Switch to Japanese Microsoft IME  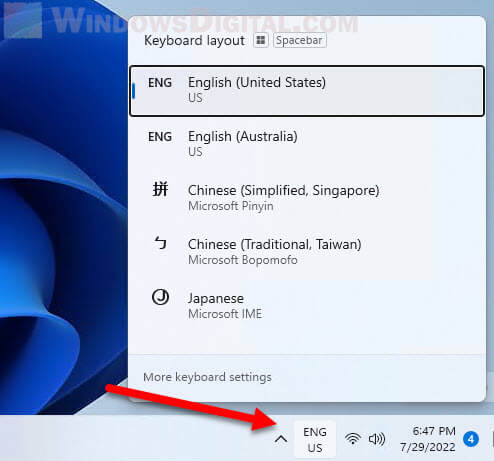click(307, 306)
